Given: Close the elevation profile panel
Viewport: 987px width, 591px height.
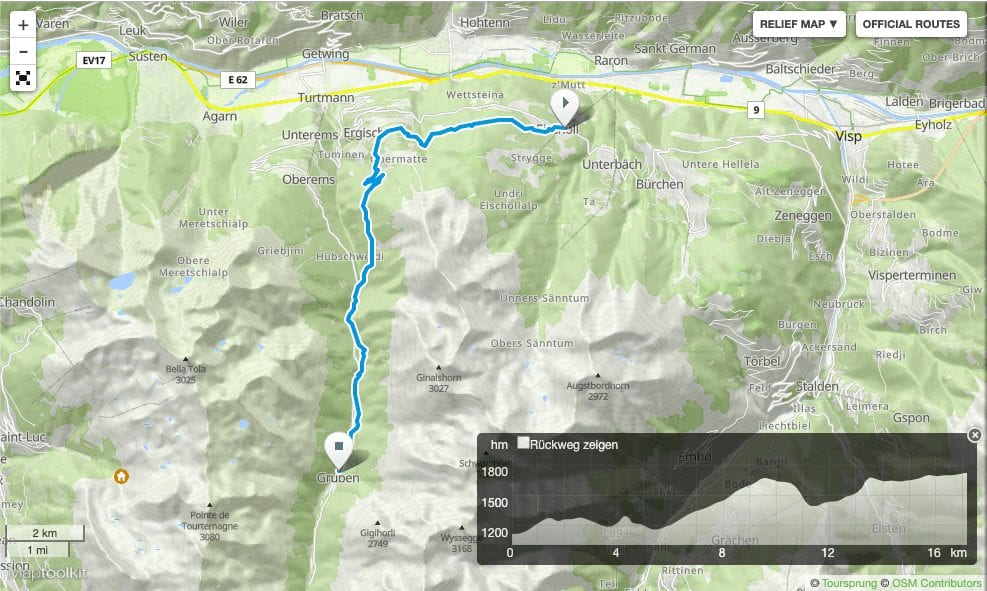Looking at the screenshot, I should [x=974, y=435].
